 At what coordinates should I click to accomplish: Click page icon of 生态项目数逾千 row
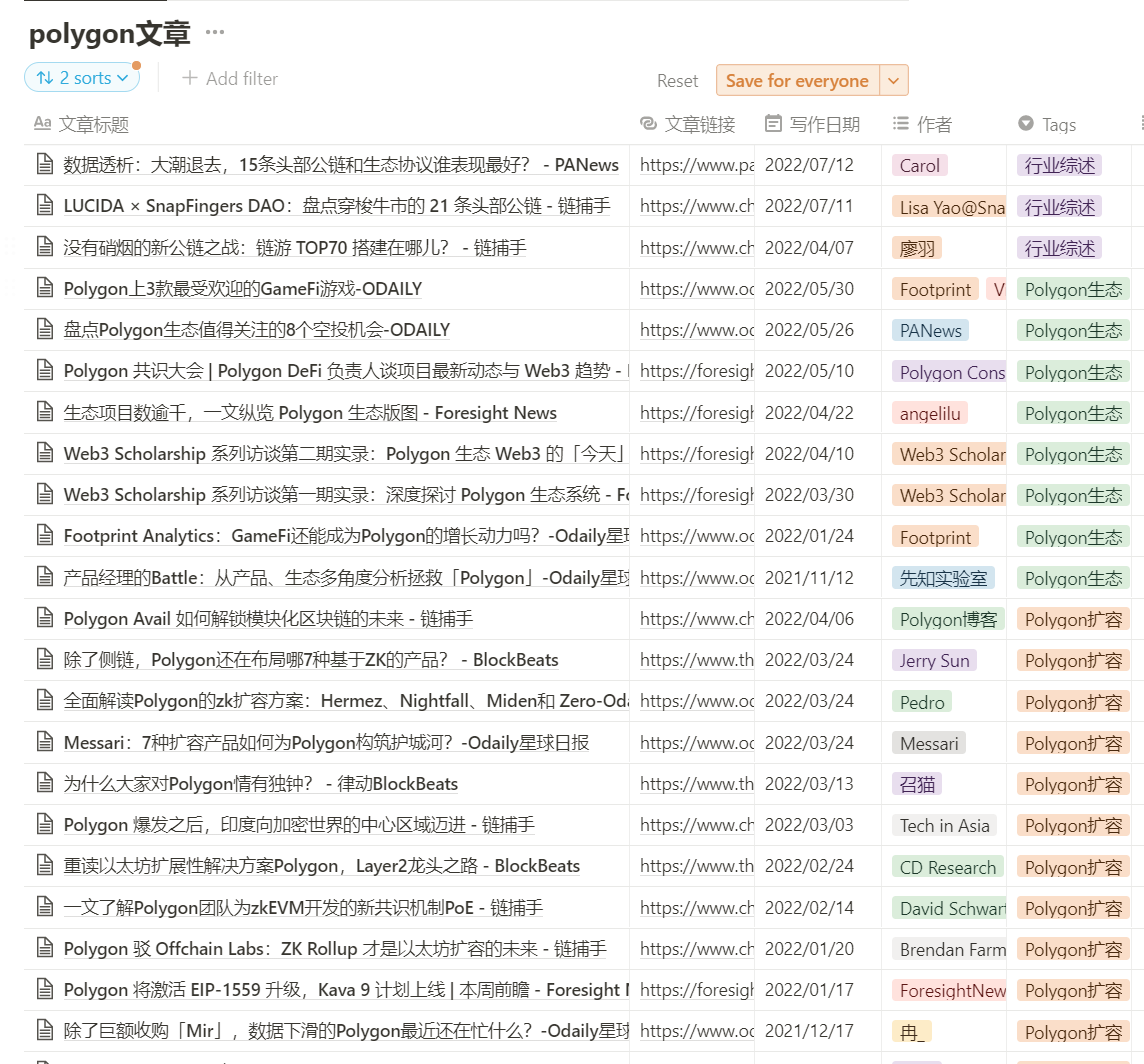pos(45,412)
